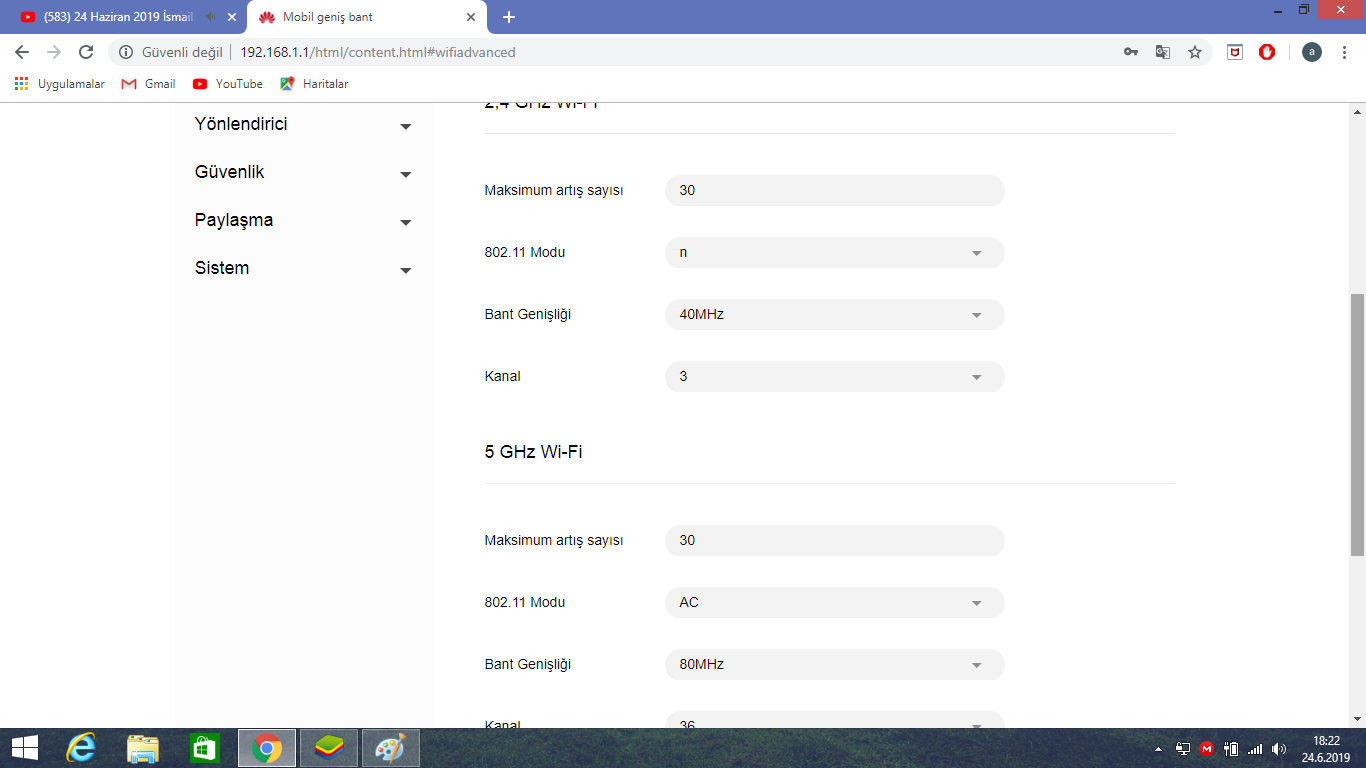Click 5 GHz Maksimum artış sayısı field
Screen dimensions: 1366x768
[x=834, y=541]
